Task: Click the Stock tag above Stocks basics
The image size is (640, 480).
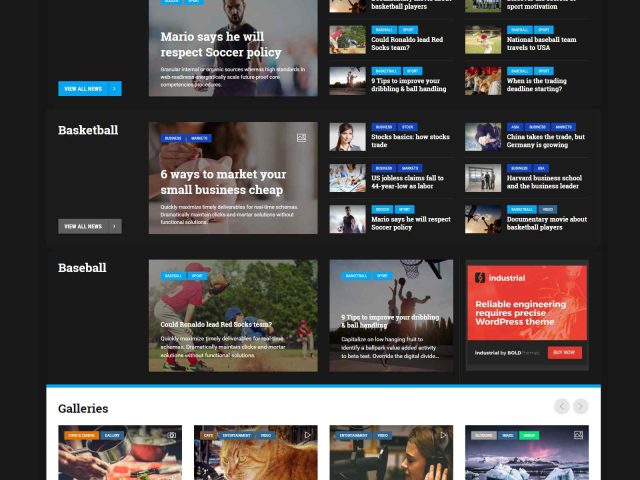Action: pos(407,127)
